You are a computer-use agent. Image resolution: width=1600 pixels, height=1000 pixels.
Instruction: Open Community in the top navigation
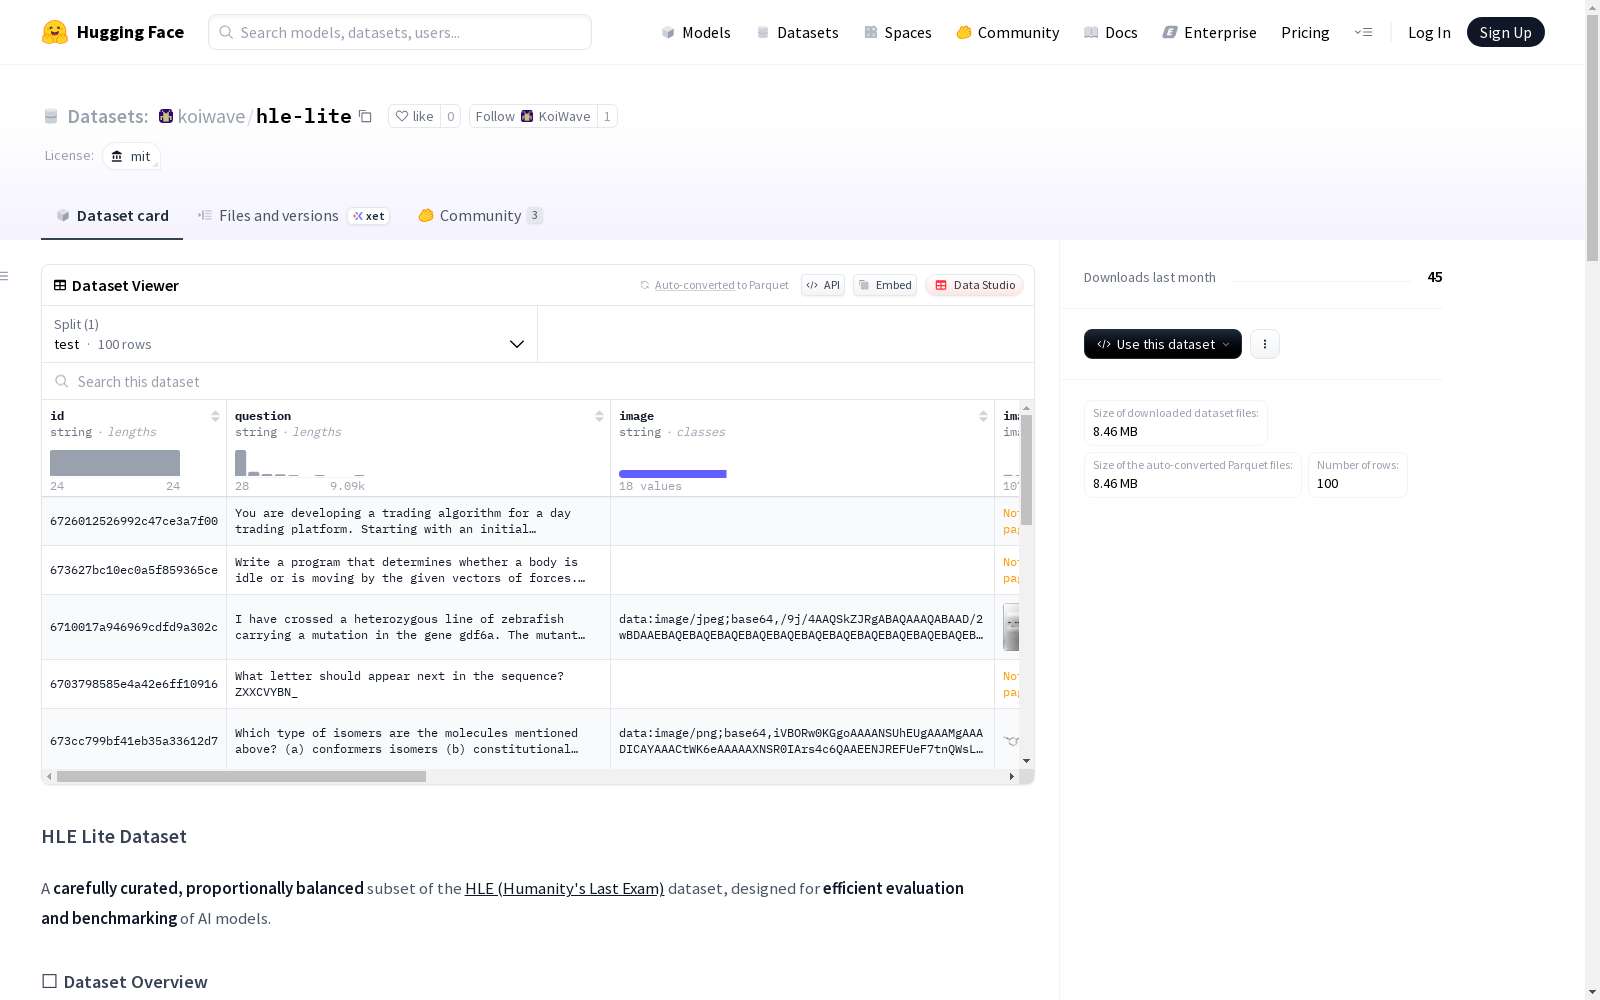[x=1008, y=33]
